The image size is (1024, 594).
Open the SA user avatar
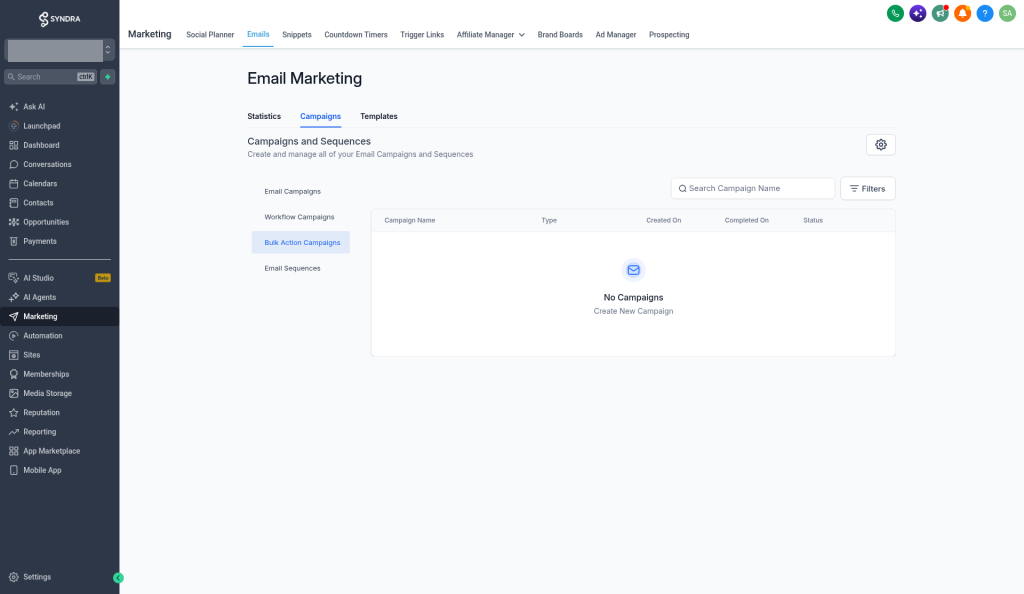pos(1007,13)
